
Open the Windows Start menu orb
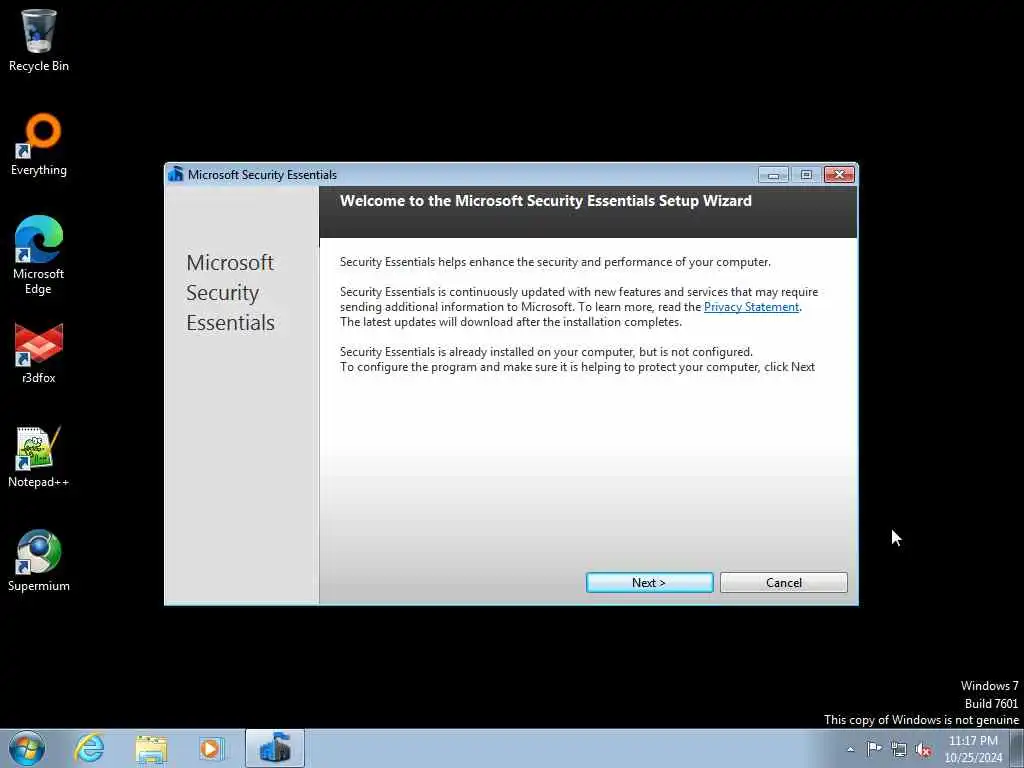coord(27,748)
